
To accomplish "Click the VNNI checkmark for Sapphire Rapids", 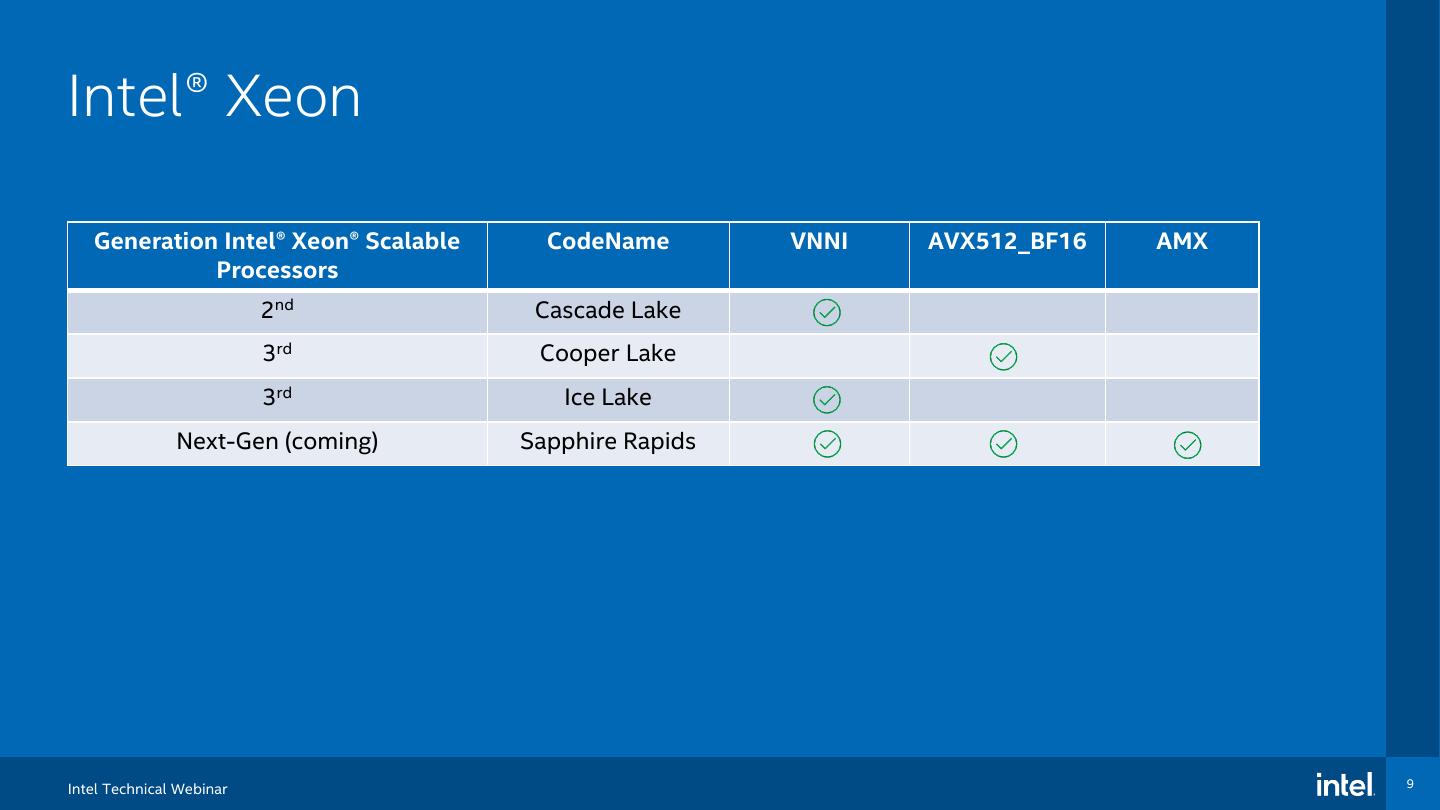I will 827,444.
